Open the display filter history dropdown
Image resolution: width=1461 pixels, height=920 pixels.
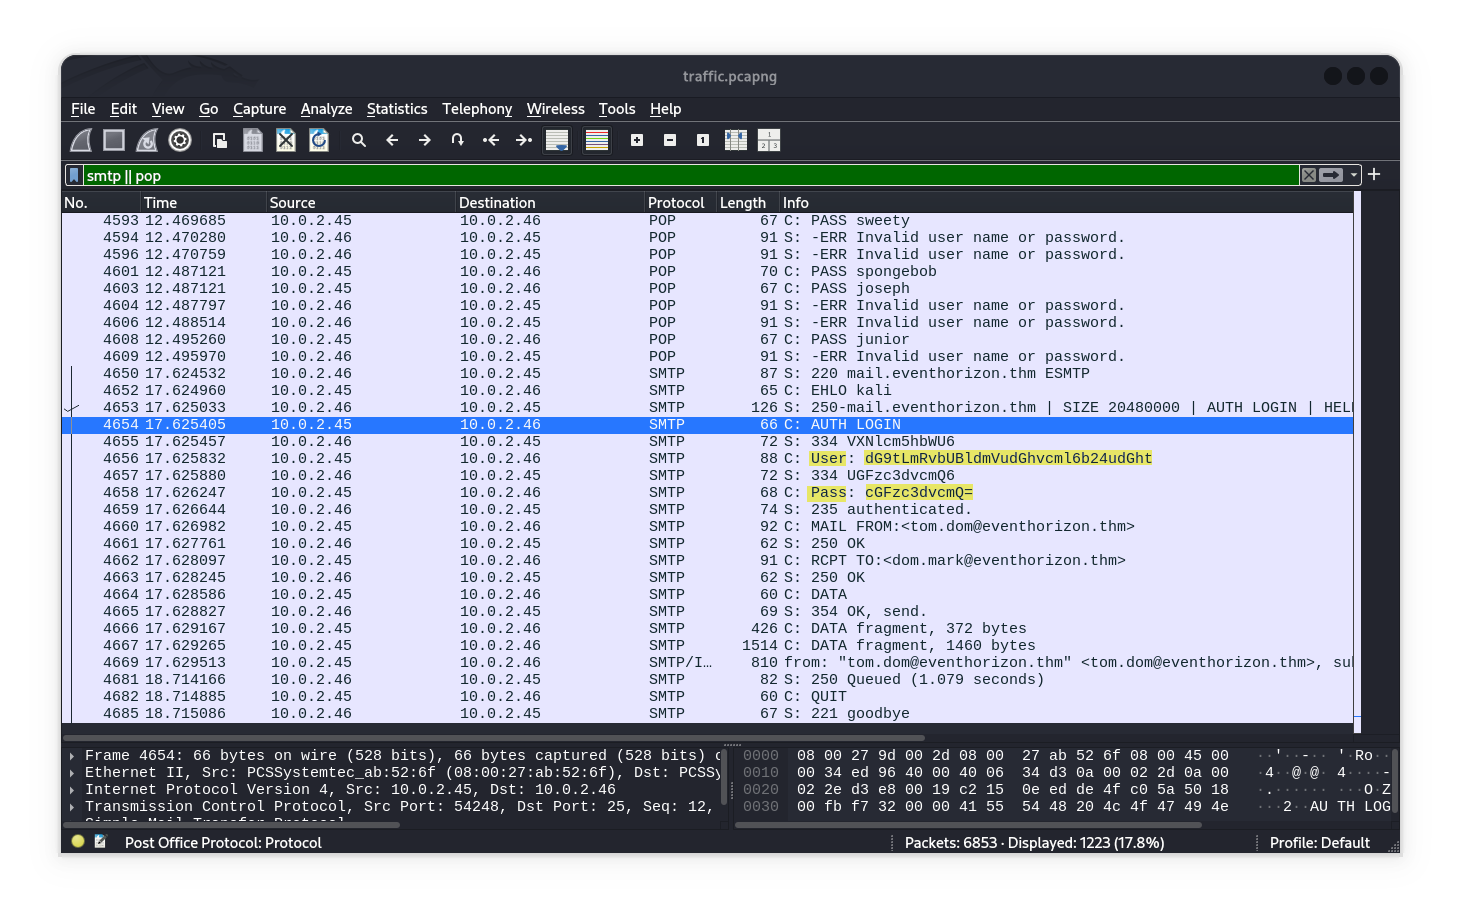(x=1354, y=175)
